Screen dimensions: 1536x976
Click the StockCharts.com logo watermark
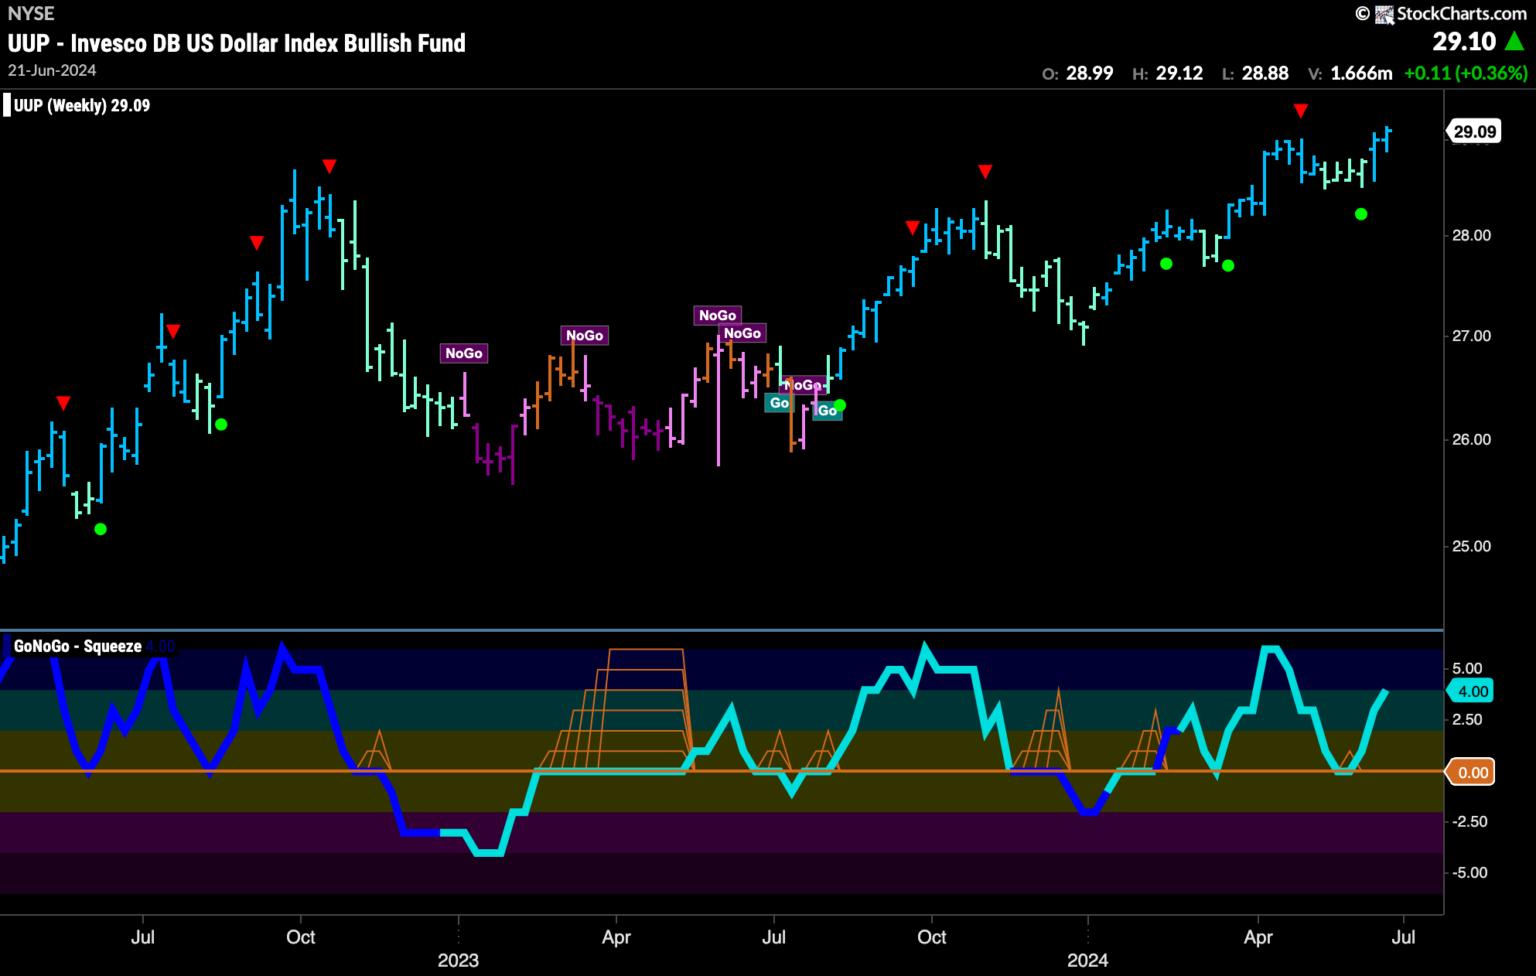coord(1440,13)
